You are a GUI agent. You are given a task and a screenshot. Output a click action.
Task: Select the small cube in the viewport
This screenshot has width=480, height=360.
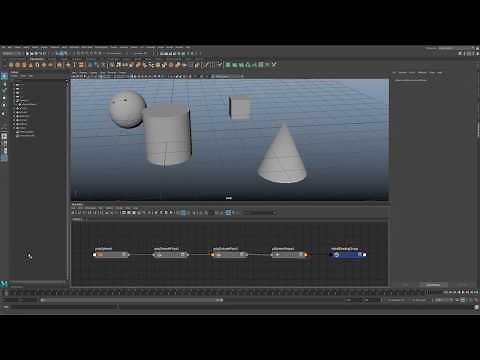[x=239, y=107]
